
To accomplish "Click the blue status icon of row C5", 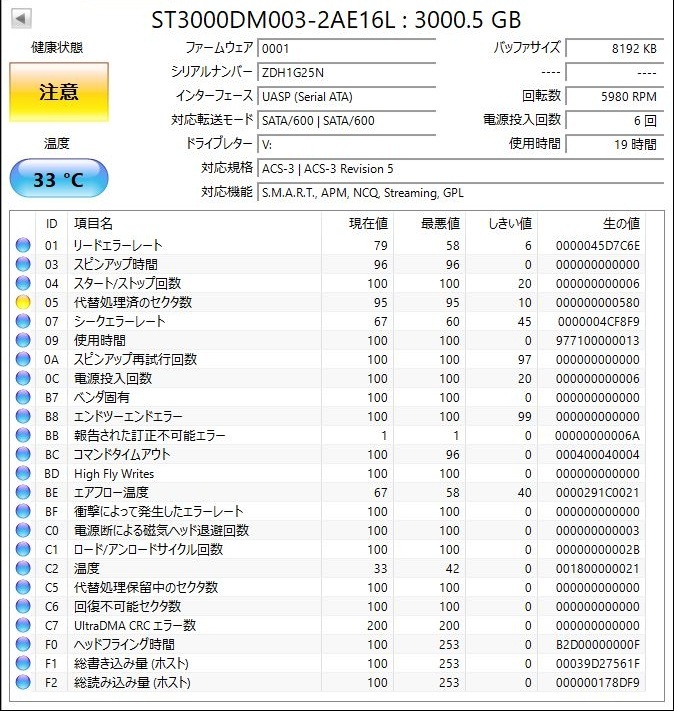I will [23, 587].
